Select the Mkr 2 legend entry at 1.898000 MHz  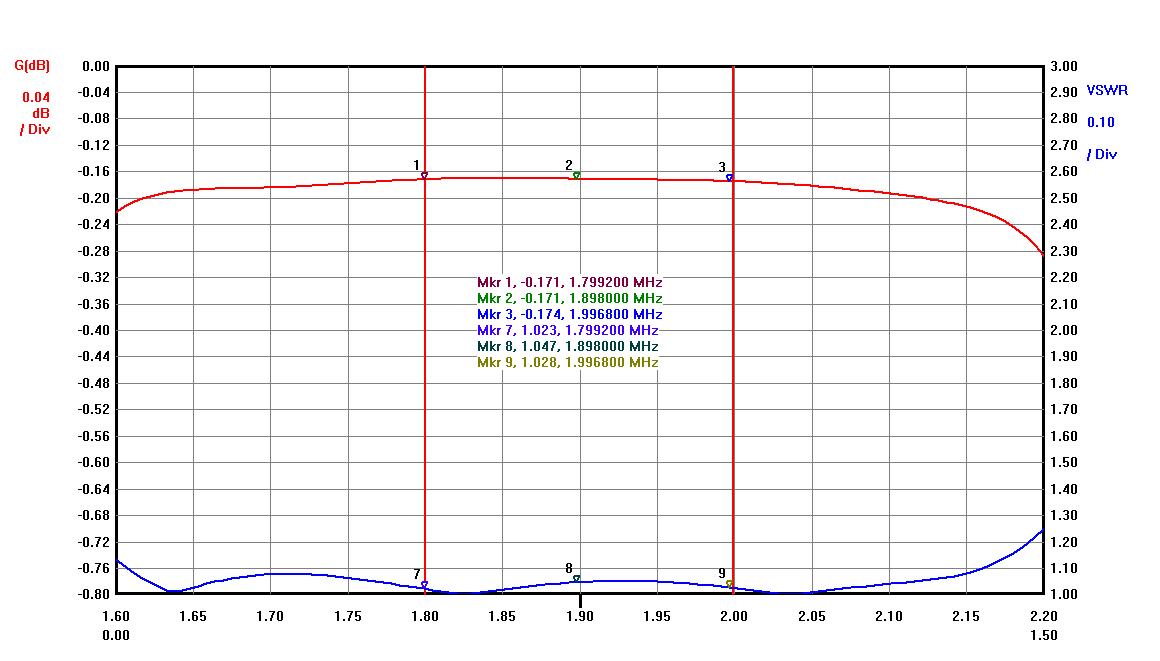569,299
